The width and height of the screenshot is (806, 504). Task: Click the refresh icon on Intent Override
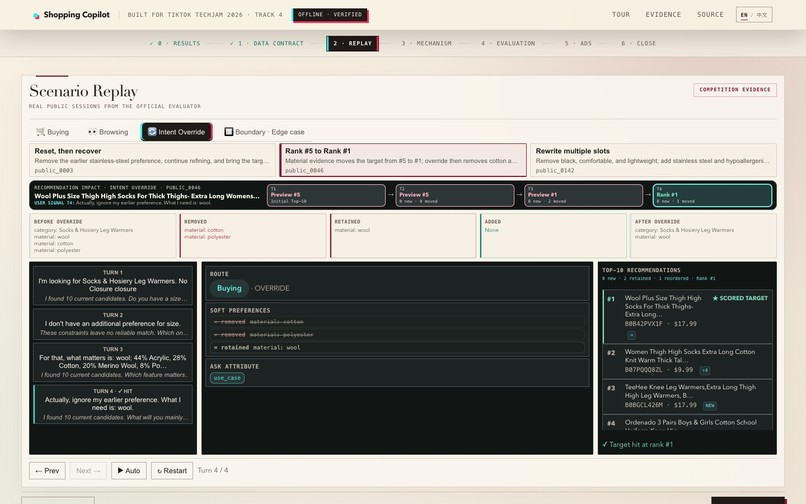click(152, 132)
